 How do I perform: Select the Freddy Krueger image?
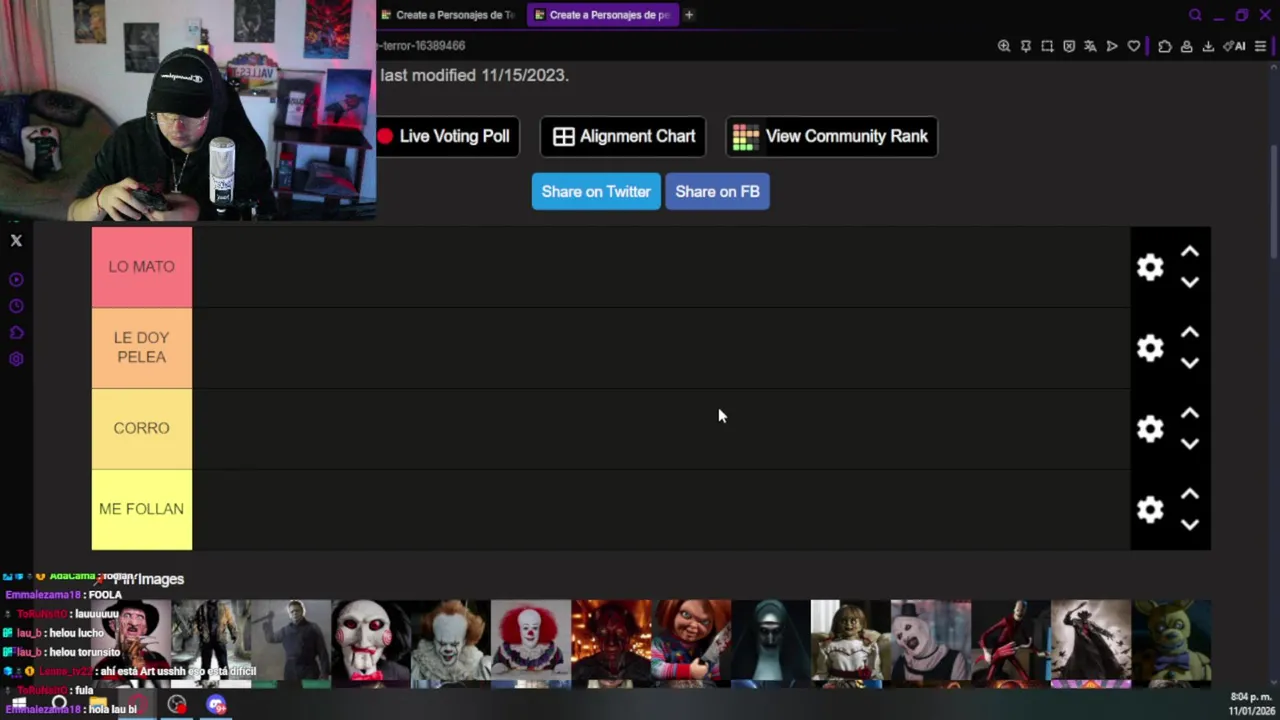130,640
